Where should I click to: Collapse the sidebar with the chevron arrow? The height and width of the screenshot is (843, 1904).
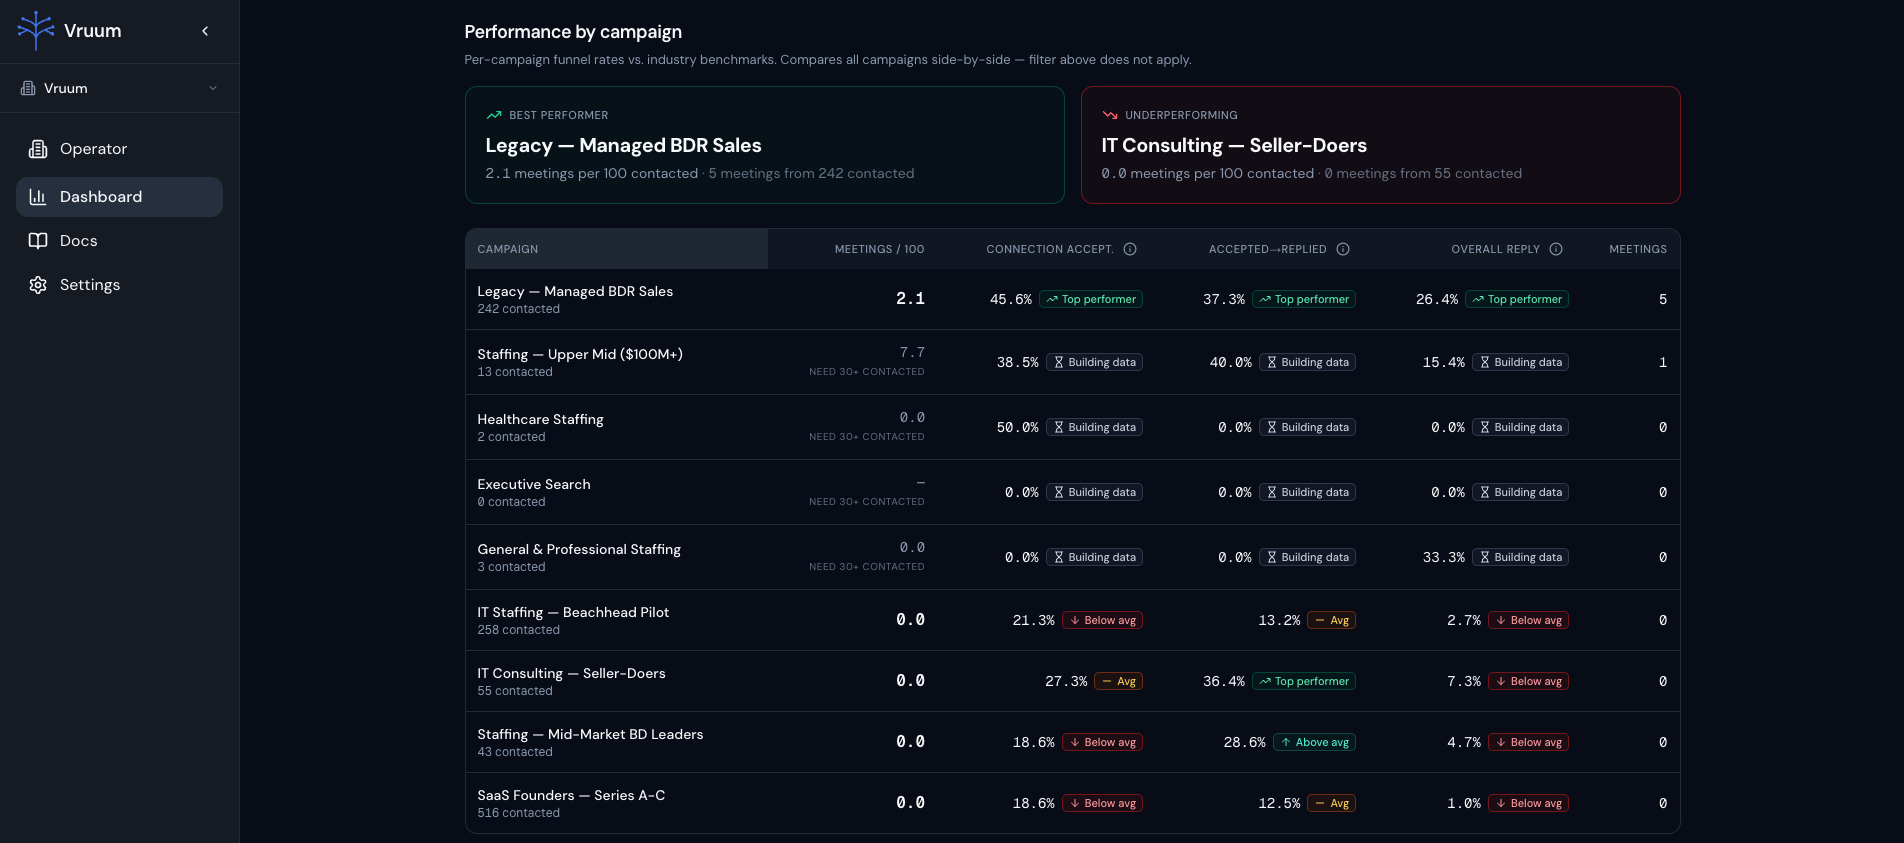(205, 31)
